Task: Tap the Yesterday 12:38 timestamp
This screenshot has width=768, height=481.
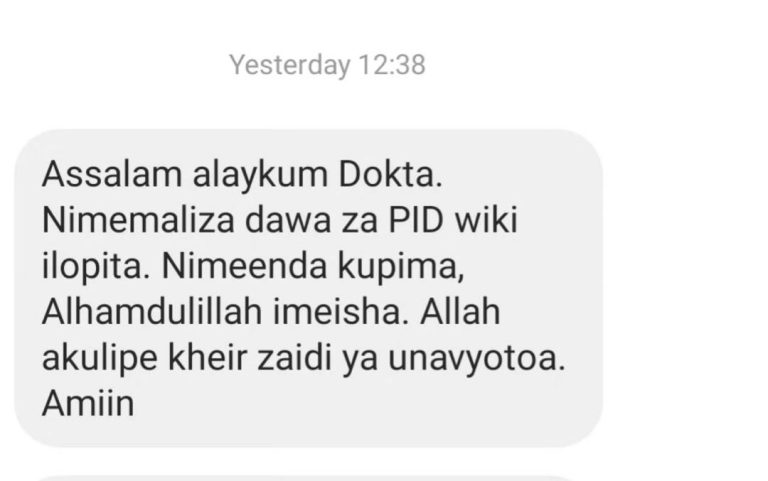Action: pos(327,65)
